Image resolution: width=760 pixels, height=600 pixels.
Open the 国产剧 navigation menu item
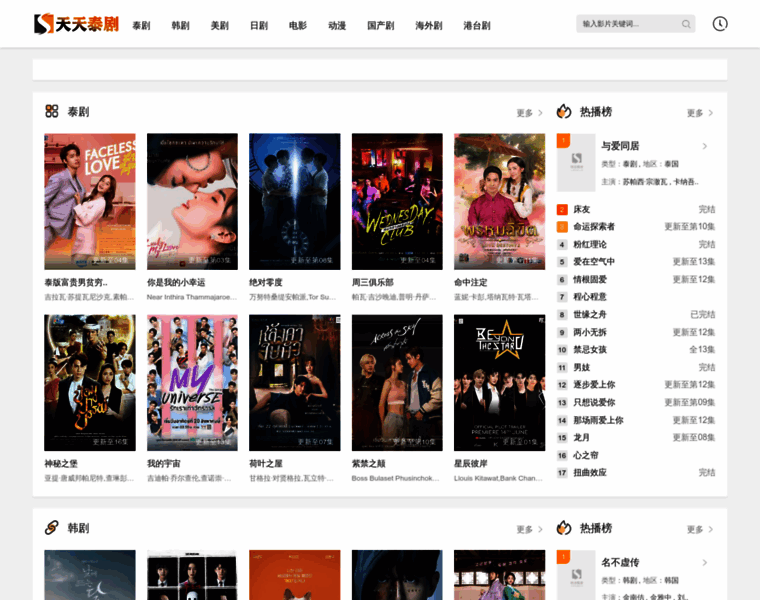[380, 26]
